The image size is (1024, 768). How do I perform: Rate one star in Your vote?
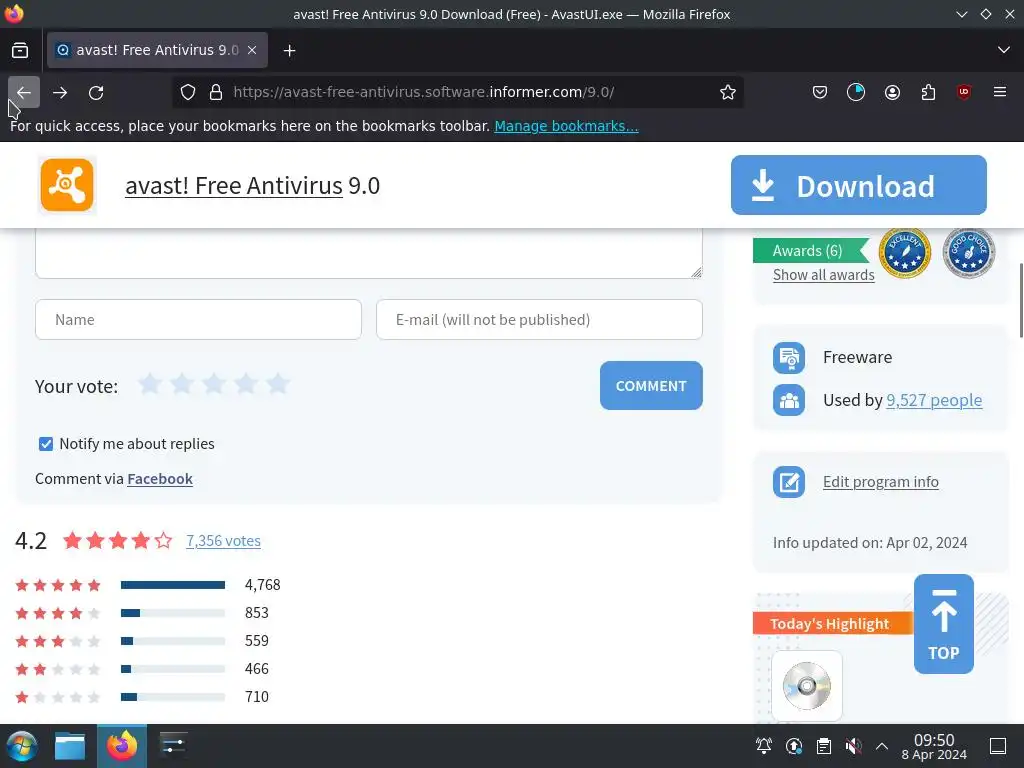150,384
